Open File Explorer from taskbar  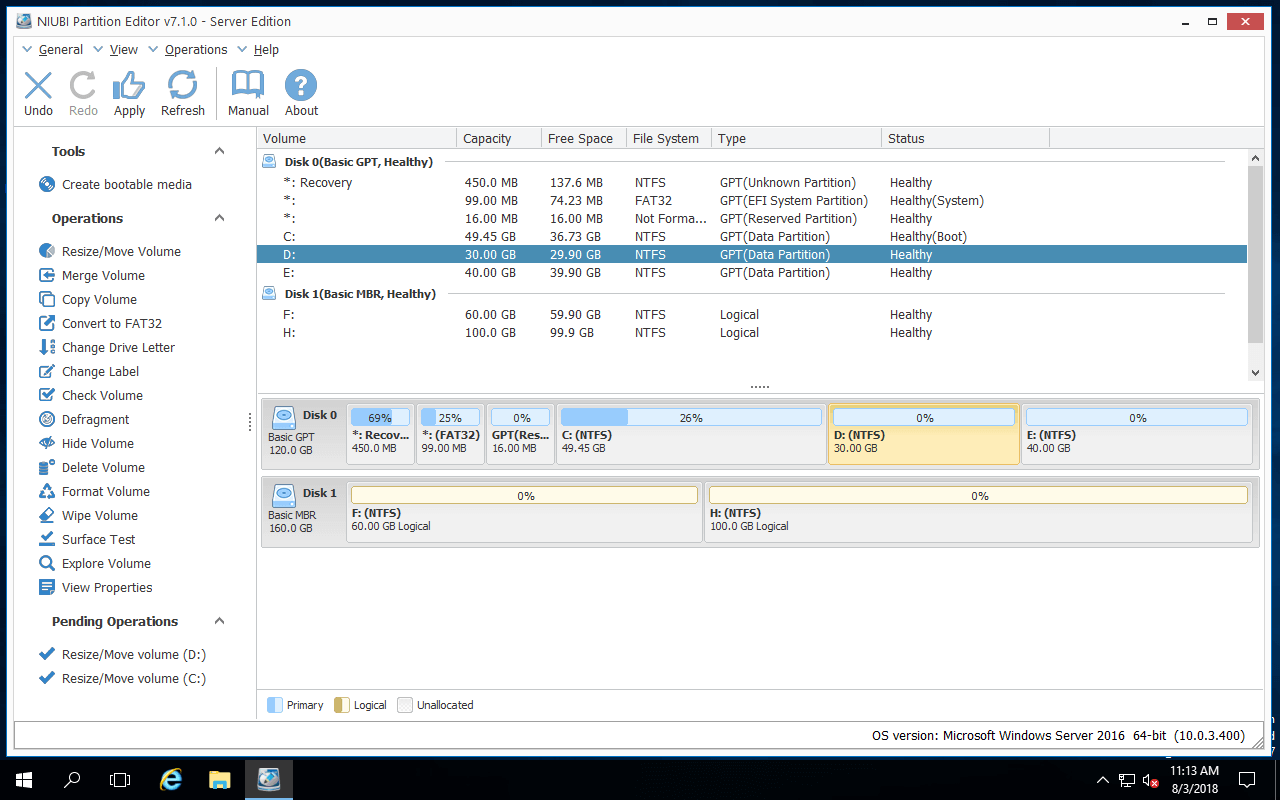coord(220,779)
